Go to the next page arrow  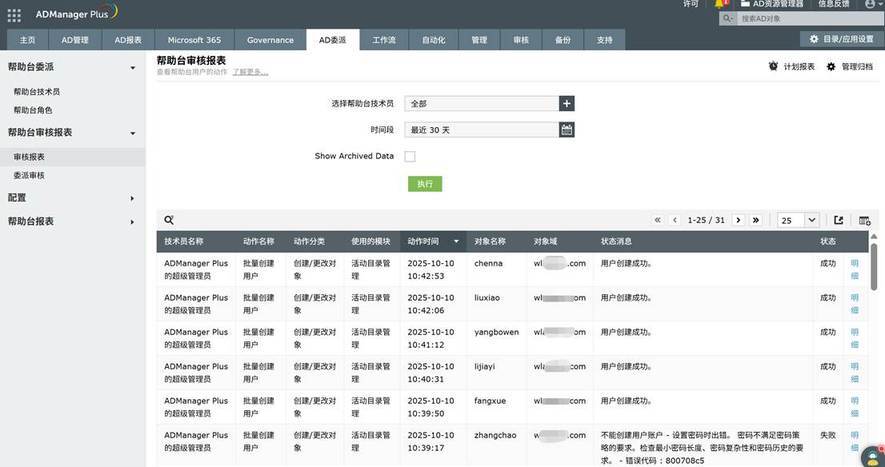point(738,220)
